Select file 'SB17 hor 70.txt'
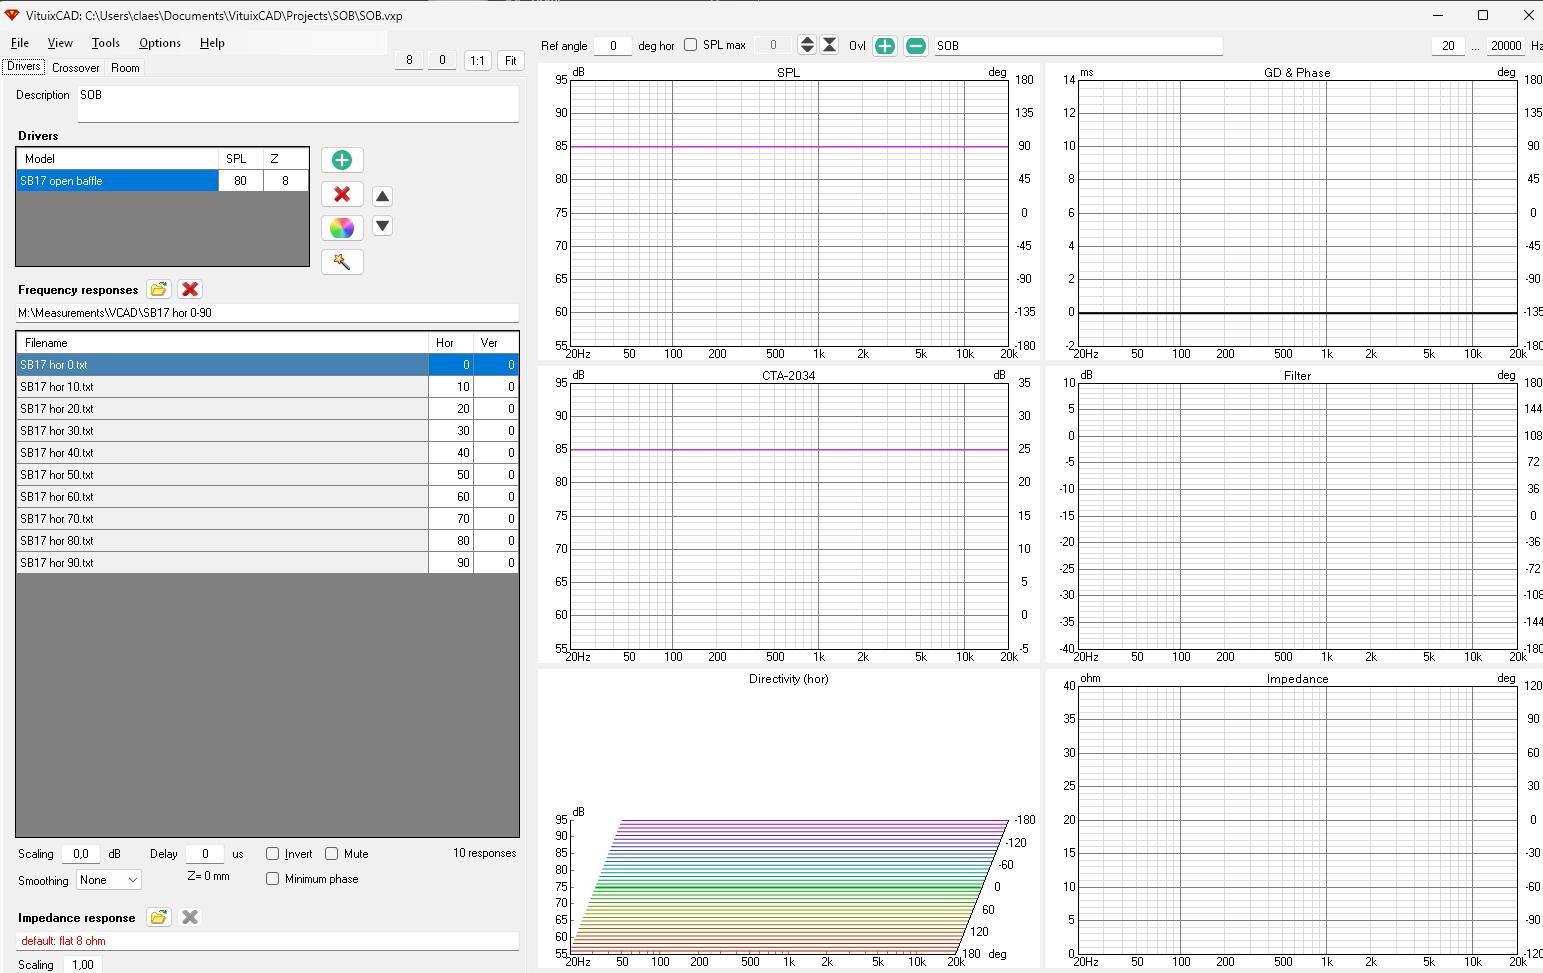The height and width of the screenshot is (973, 1543). tap(222, 519)
